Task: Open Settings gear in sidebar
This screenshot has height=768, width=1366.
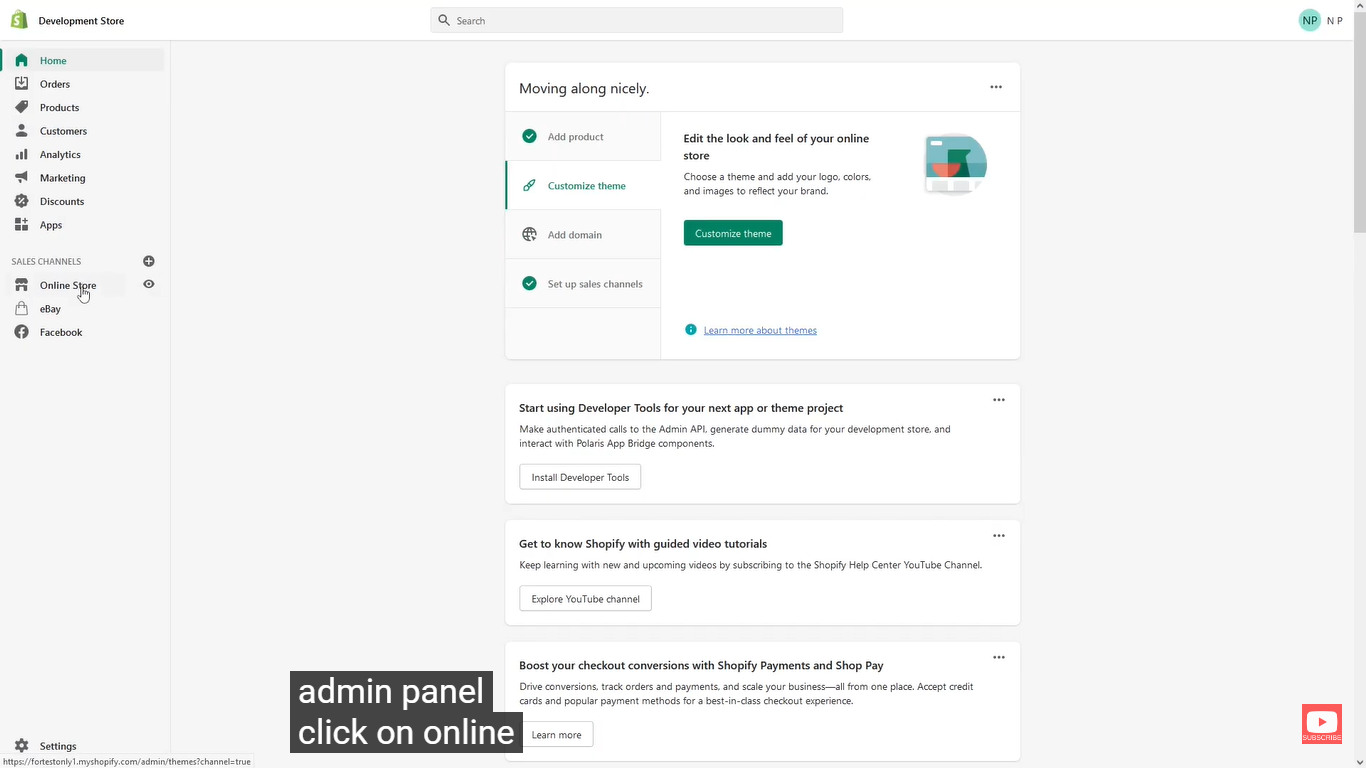Action: click(x=21, y=746)
